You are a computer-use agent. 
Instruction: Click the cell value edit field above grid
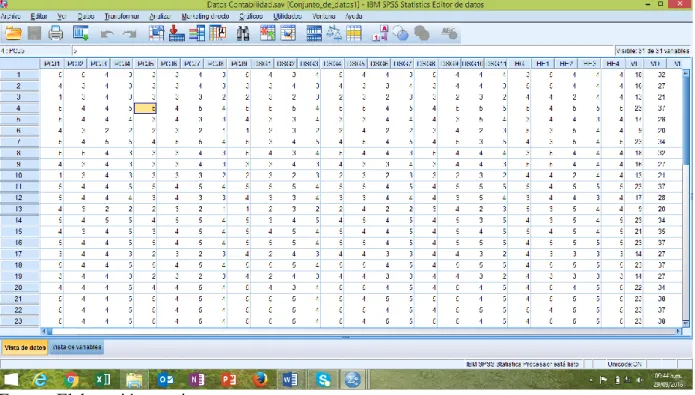pyautogui.click(x=343, y=51)
